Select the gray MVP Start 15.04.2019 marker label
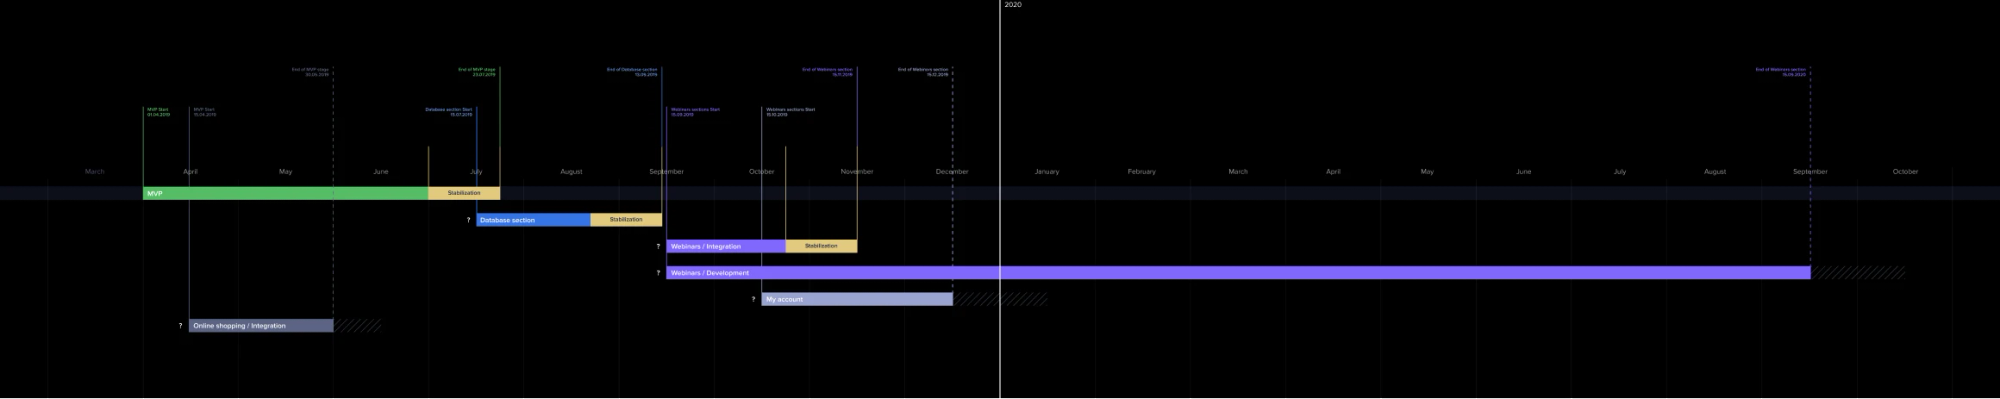 [204, 112]
